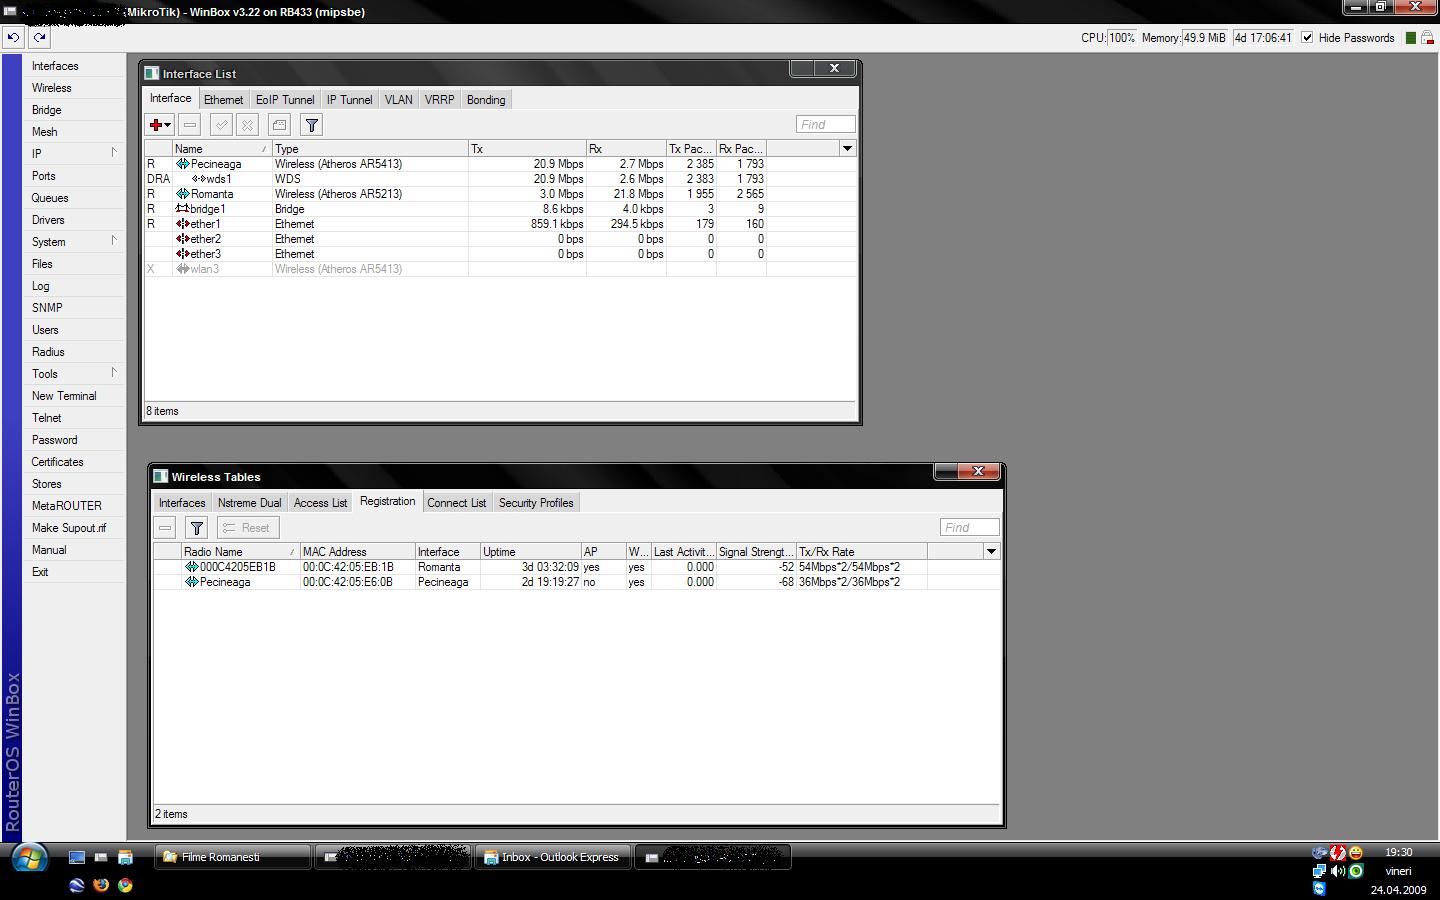1440x900 pixels.
Task: Sort by Name column in Interface List
Action: click(x=222, y=149)
